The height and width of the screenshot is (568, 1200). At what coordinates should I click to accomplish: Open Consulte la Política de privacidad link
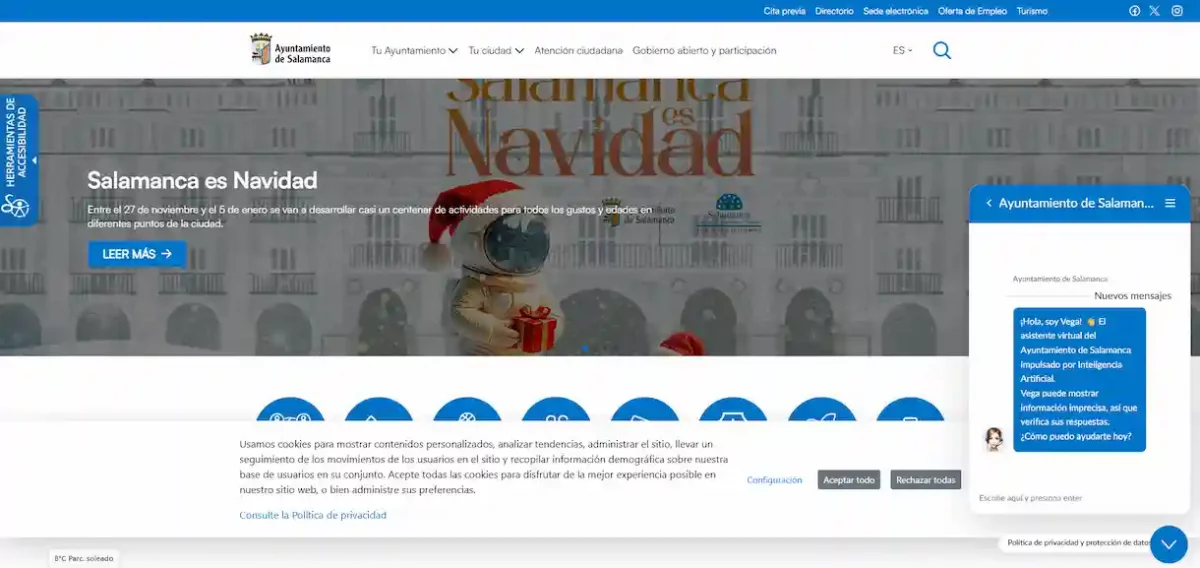click(313, 515)
